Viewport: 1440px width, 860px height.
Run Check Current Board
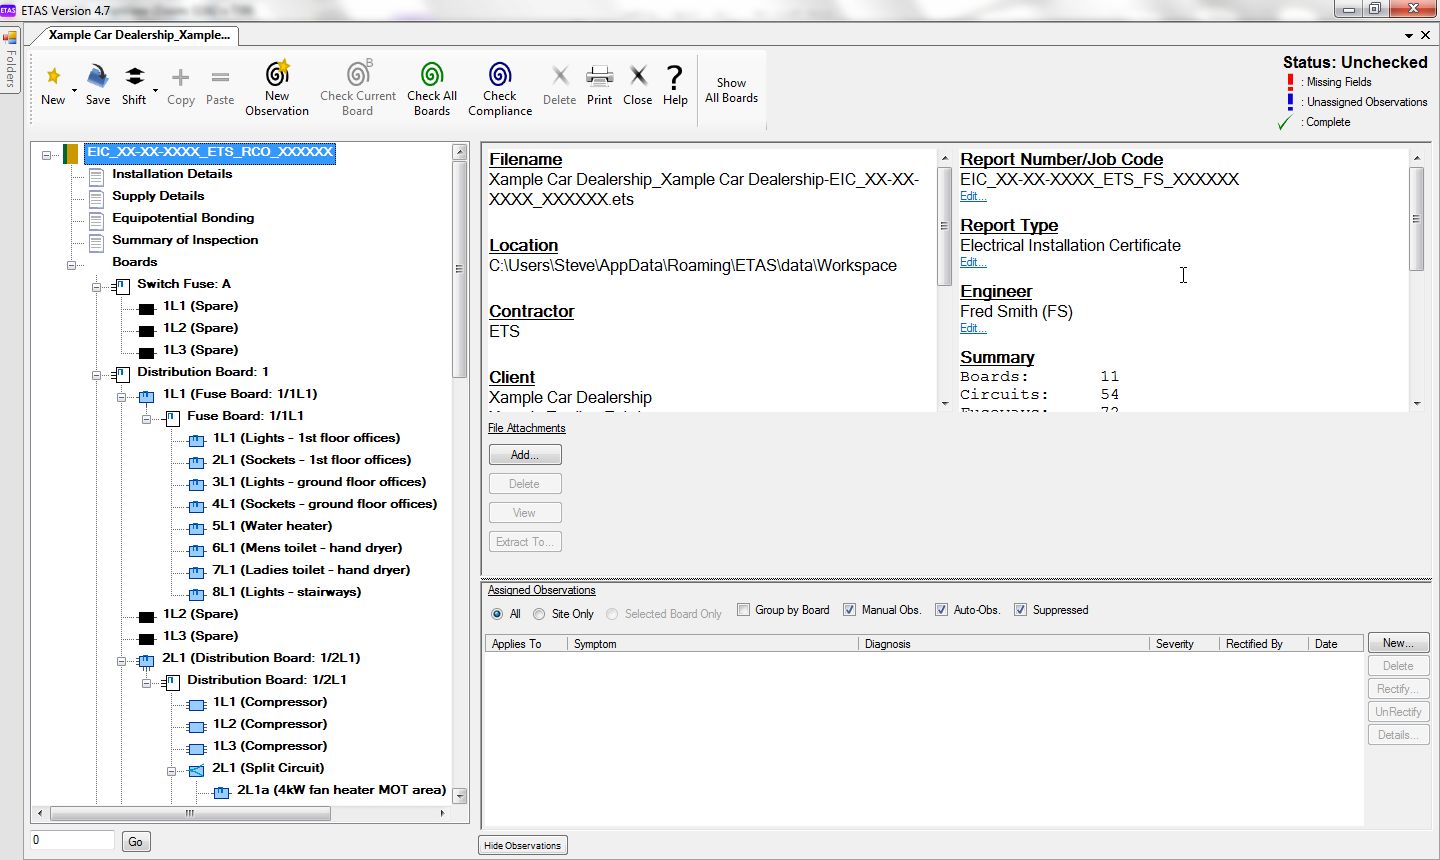coord(358,88)
